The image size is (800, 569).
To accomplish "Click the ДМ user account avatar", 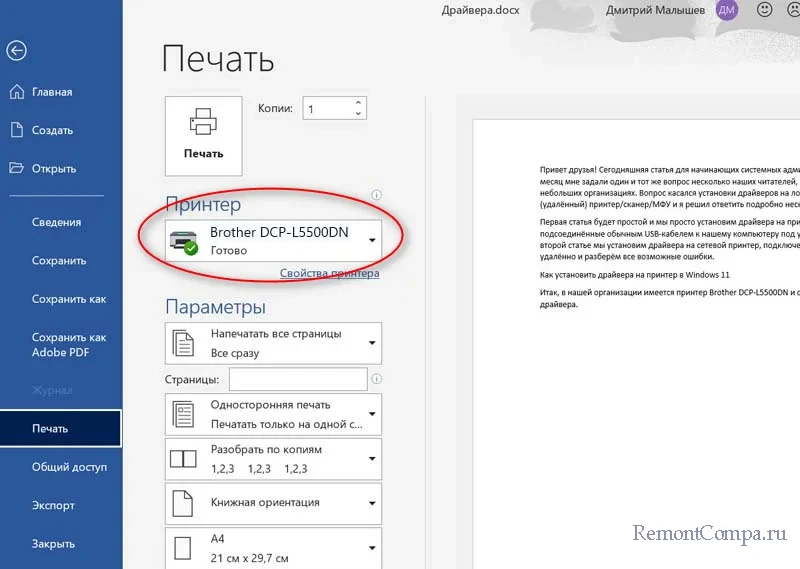I will pyautogui.click(x=727, y=10).
